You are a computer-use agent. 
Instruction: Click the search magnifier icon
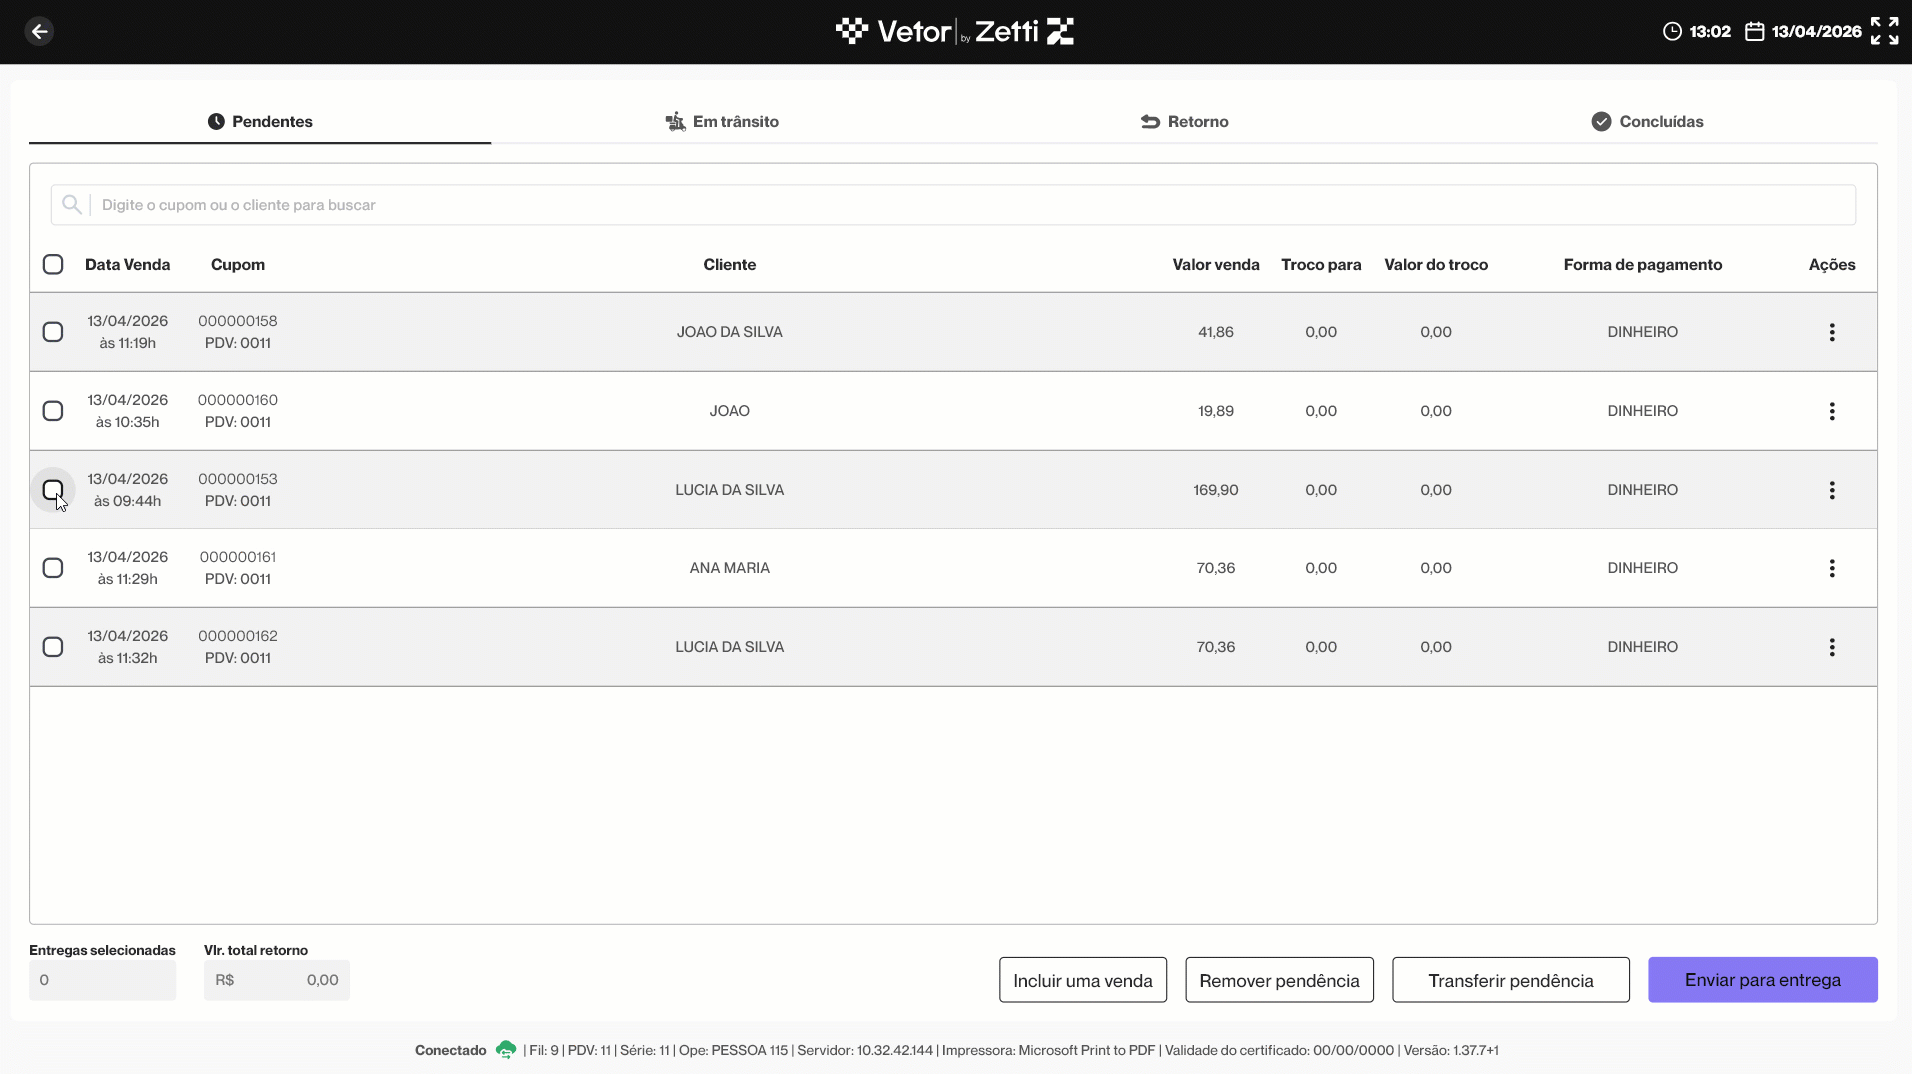(71, 205)
